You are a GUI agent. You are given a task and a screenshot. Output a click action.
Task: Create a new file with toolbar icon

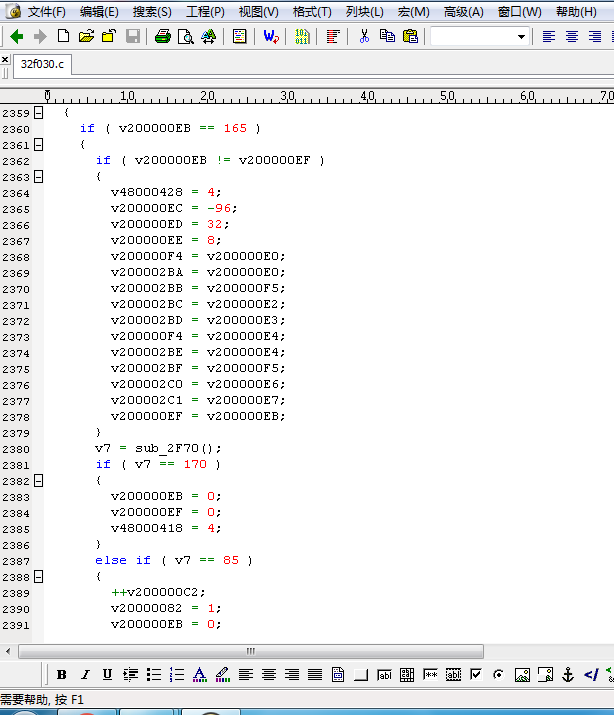point(64,37)
